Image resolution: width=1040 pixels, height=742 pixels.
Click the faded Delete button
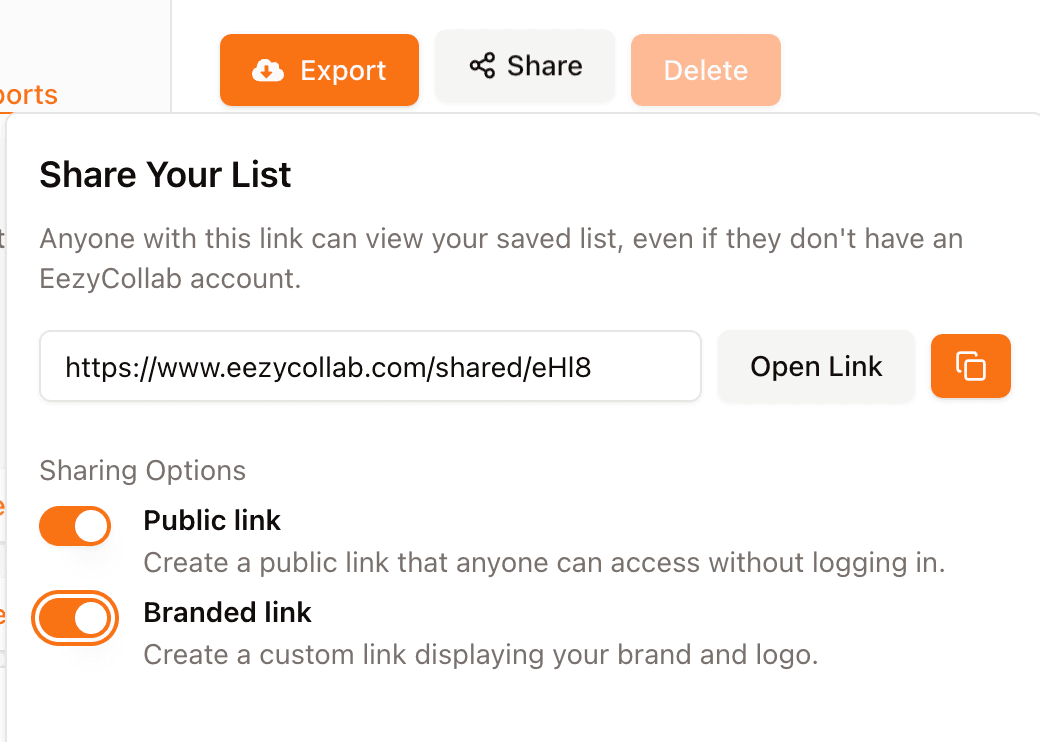706,70
